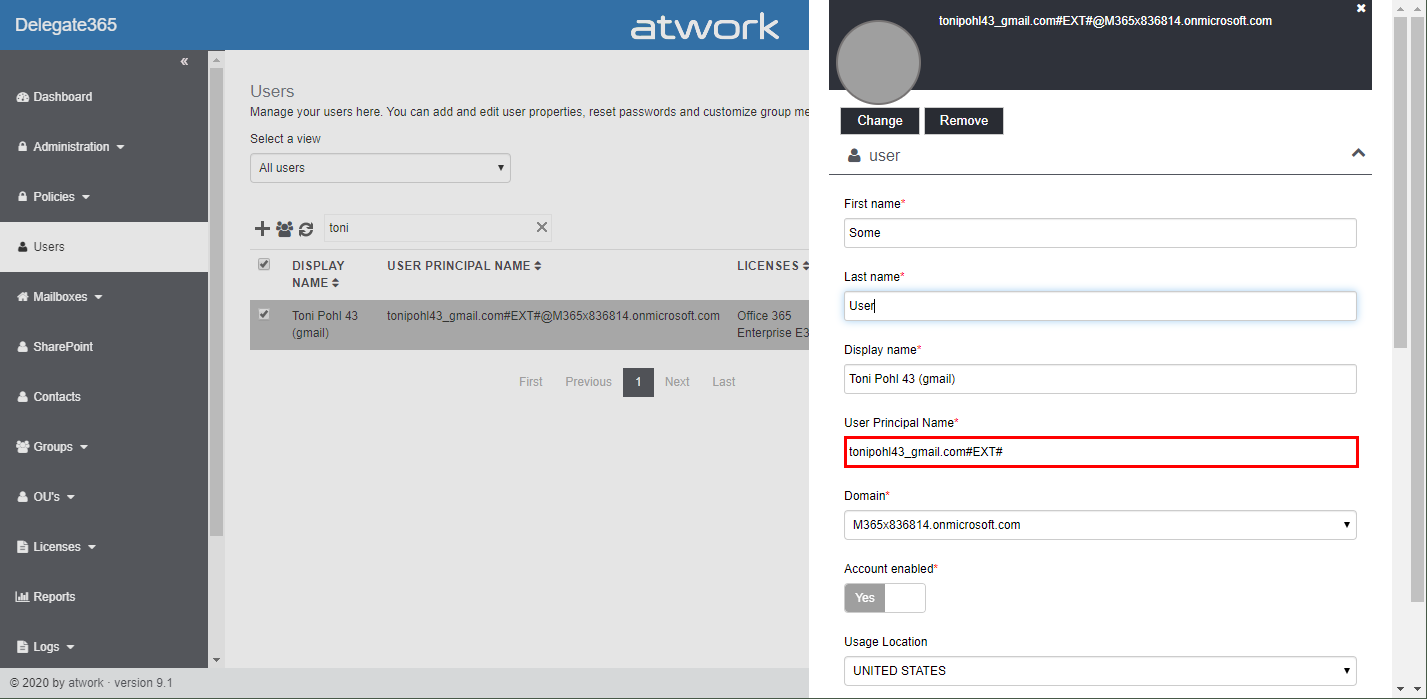Click the Remove photo button
Image resolution: width=1427 pixels, height=699 pixels.
(964, 121)
